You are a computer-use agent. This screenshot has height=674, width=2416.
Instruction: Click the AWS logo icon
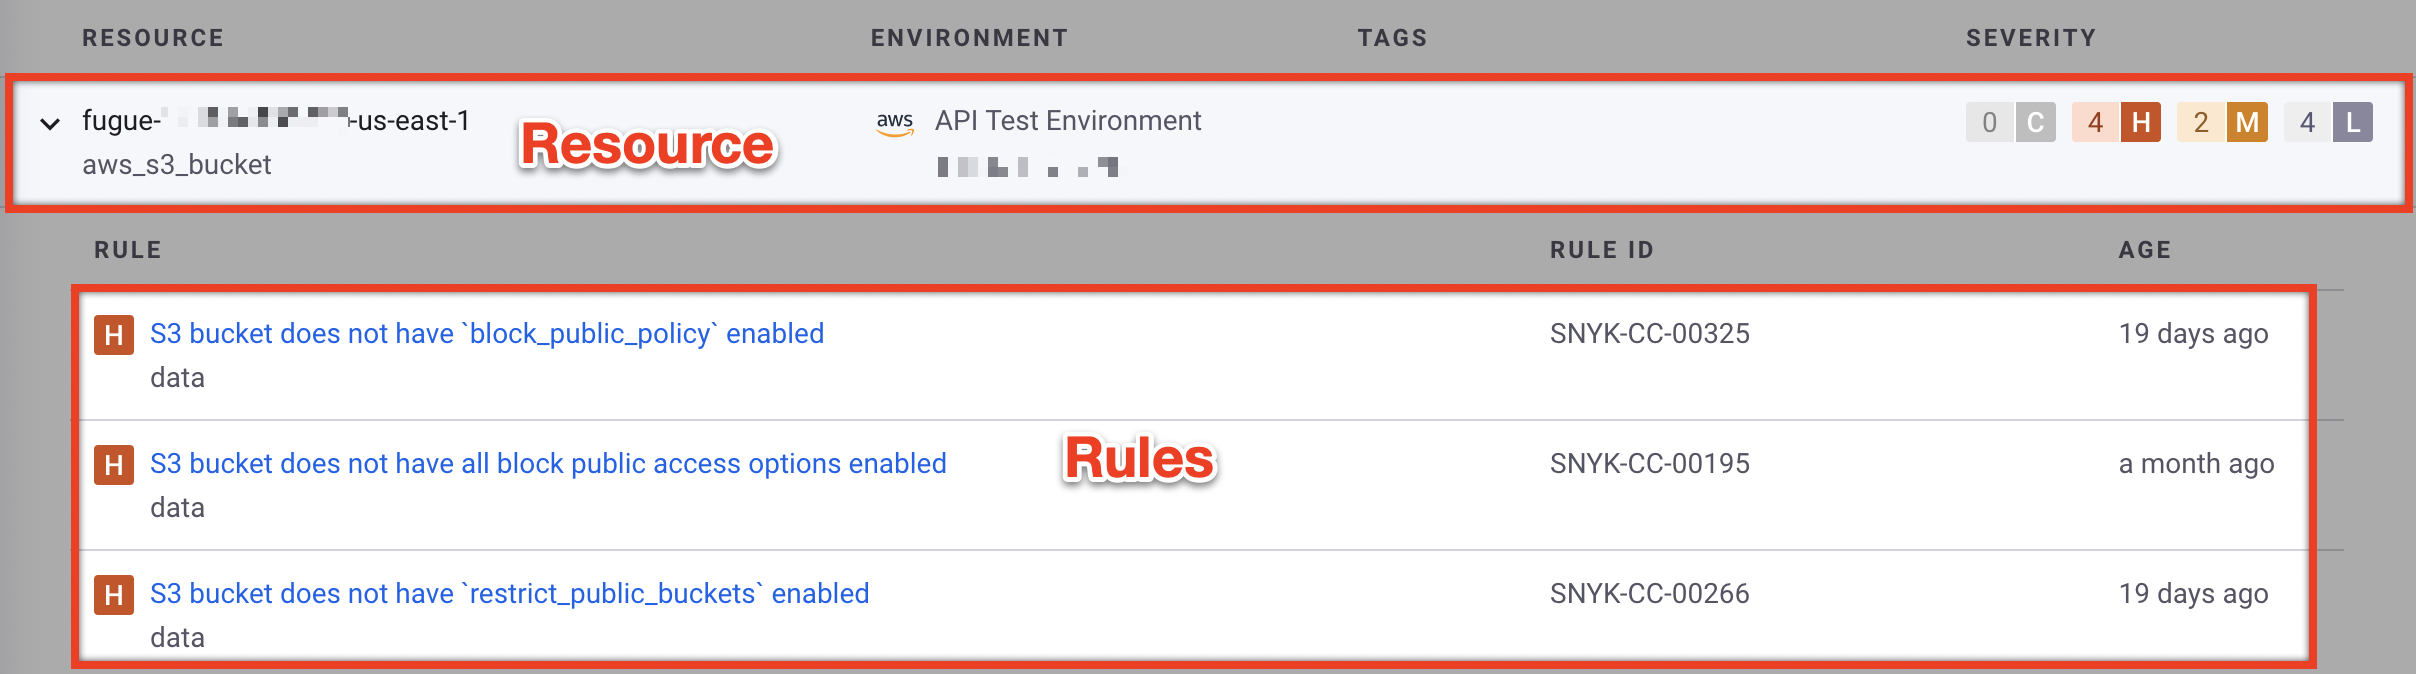(894, 123)
